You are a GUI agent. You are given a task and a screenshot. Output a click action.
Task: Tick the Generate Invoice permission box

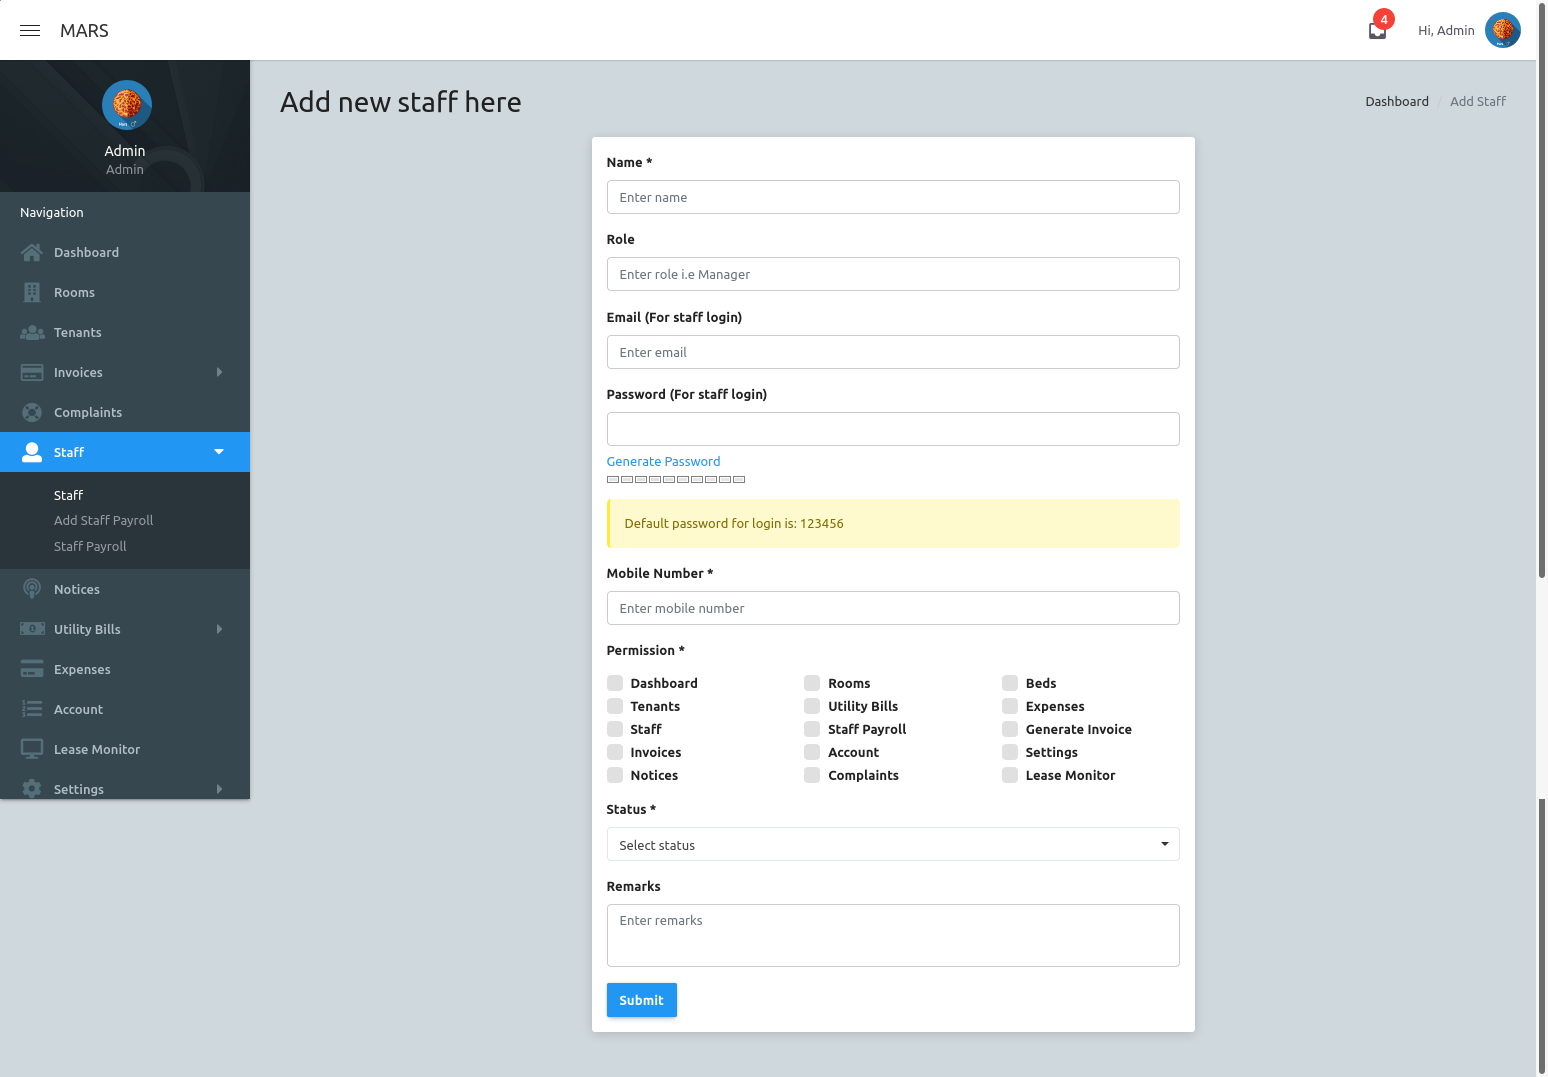tap(1010, 729)
